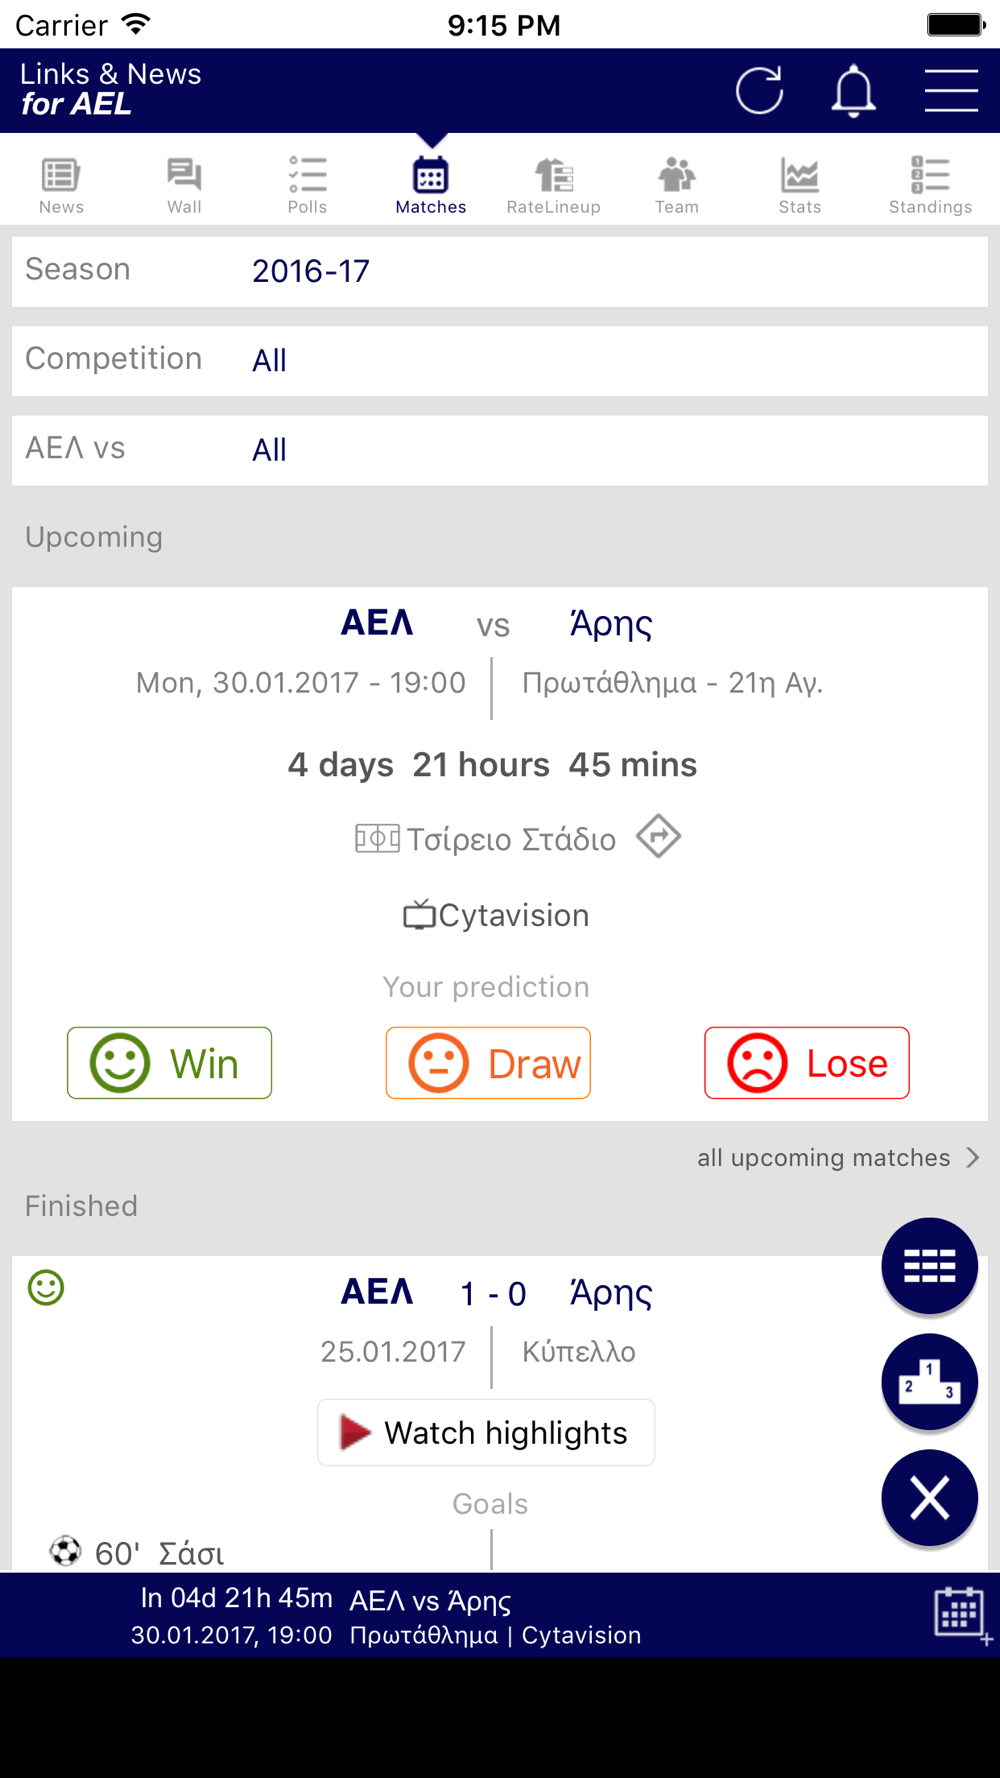The height and width of the screenshot is (1778, 1000).
Task: Tap the floating podium rankings button
Action: pyautogui.click(x=929, y=1381)
